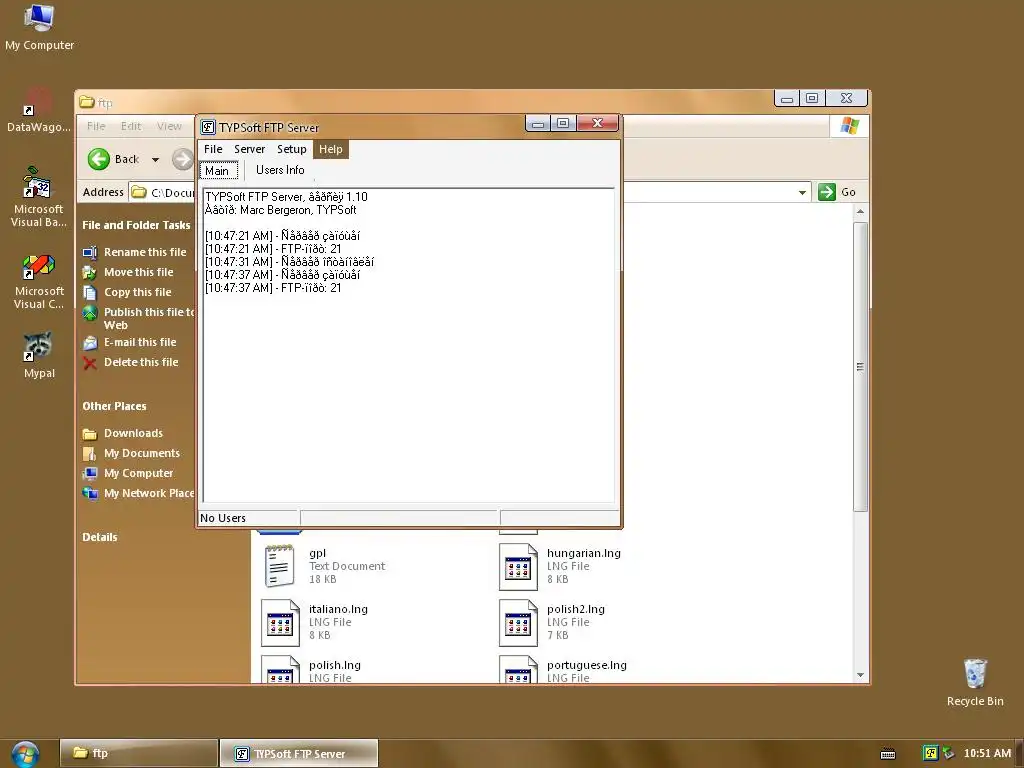Open the Help menu in TYPSoft
This screenshot has width=1024, height=768.
[330, 149]
